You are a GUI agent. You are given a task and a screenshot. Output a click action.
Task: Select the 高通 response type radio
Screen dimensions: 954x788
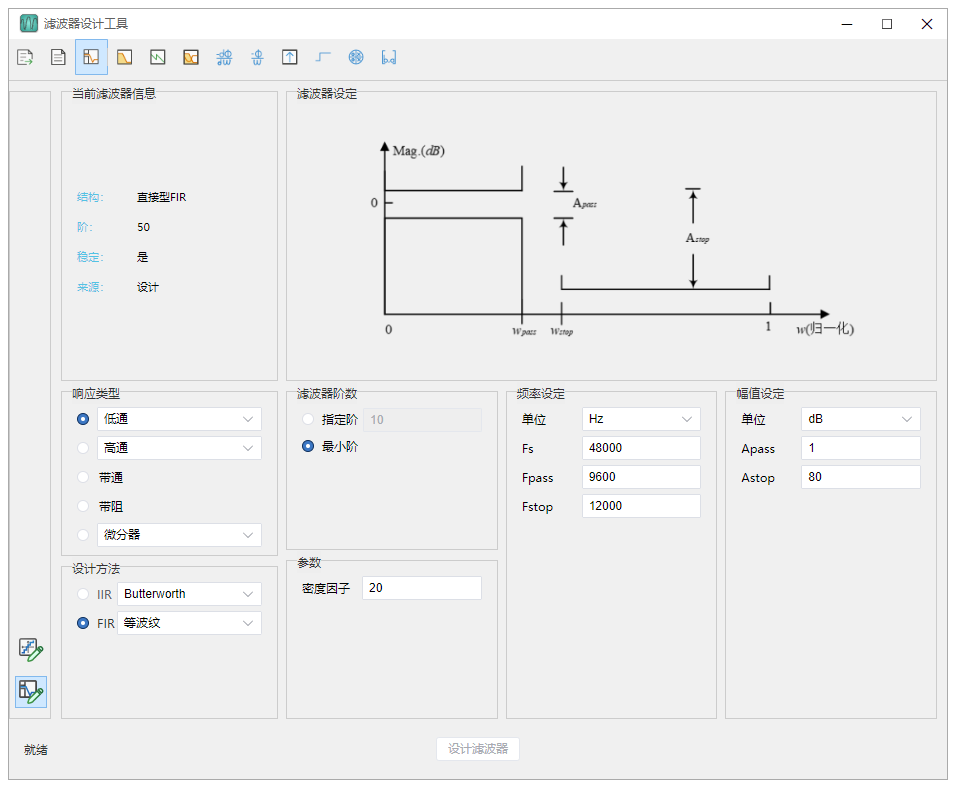click(x=83, y=448)
